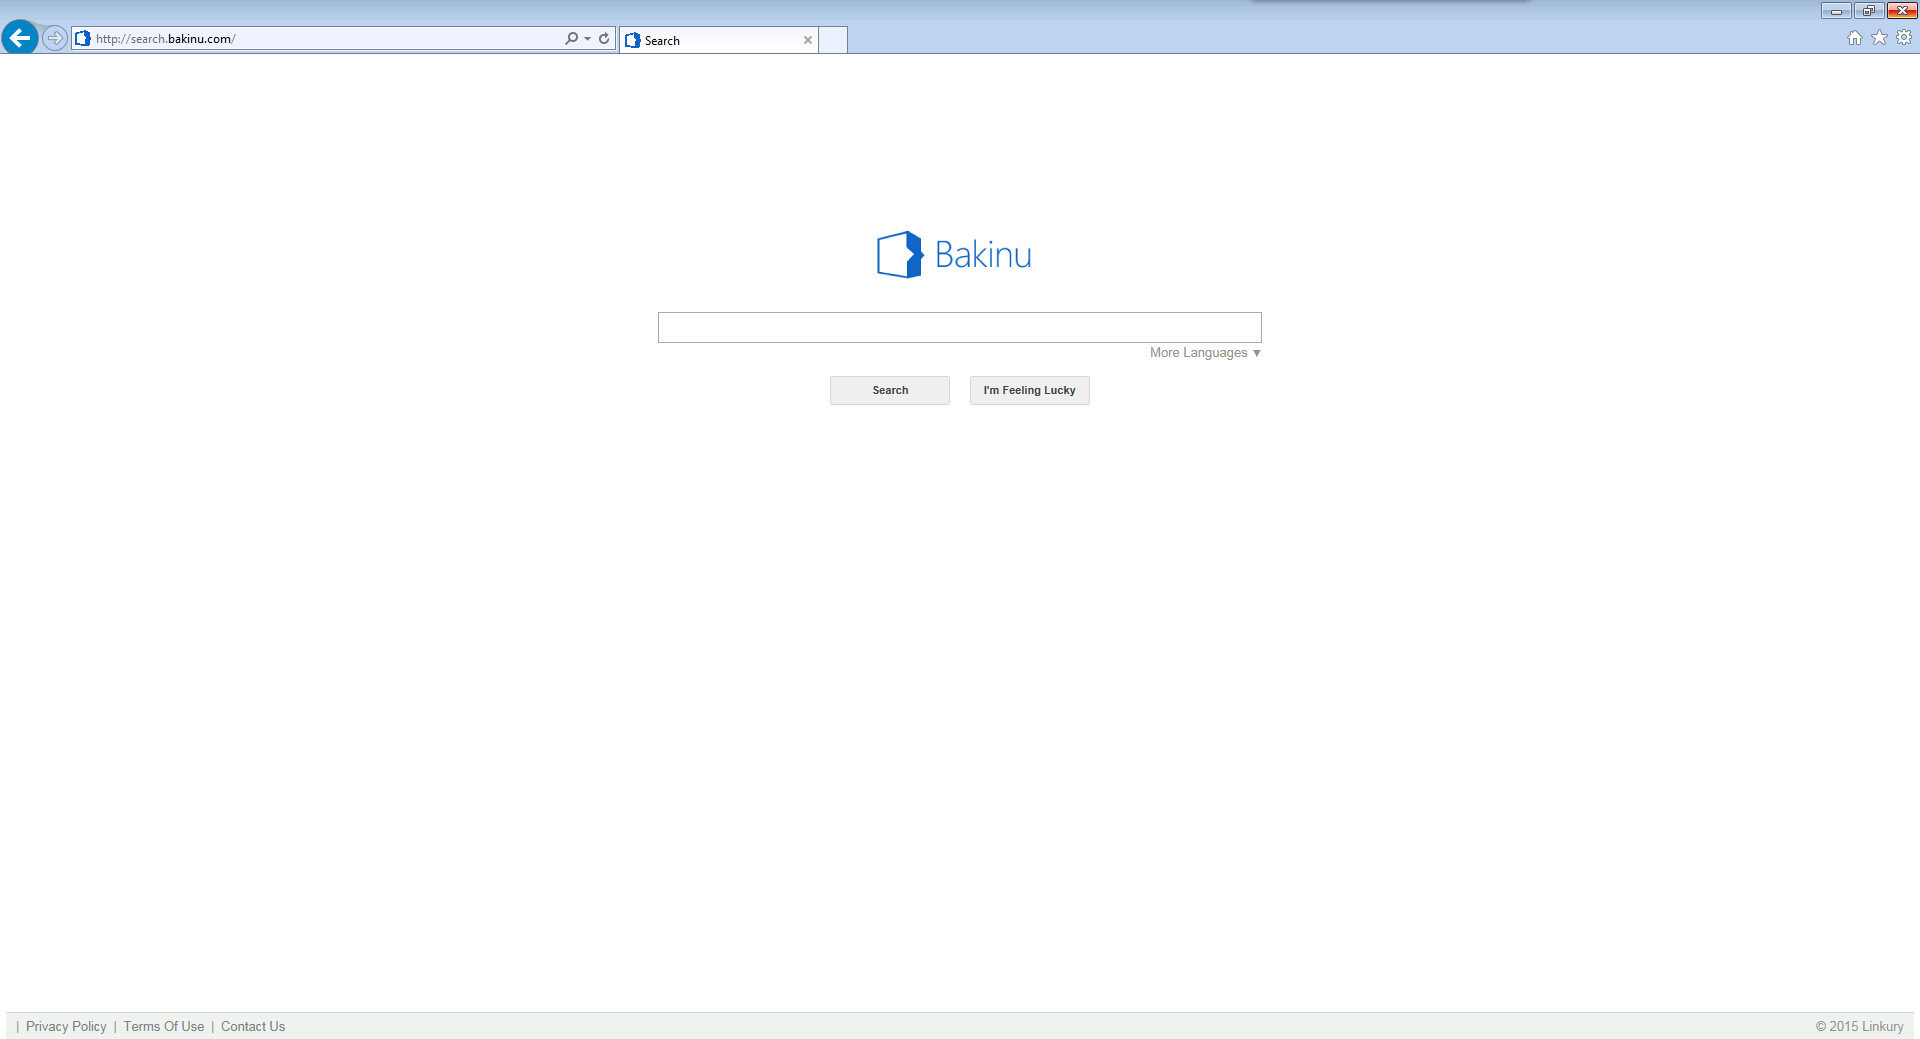The width and height of the screenshot is (1920, 1039).
Task: Click the © 2015 Linkury footer text
Action: (1860, 1027)
